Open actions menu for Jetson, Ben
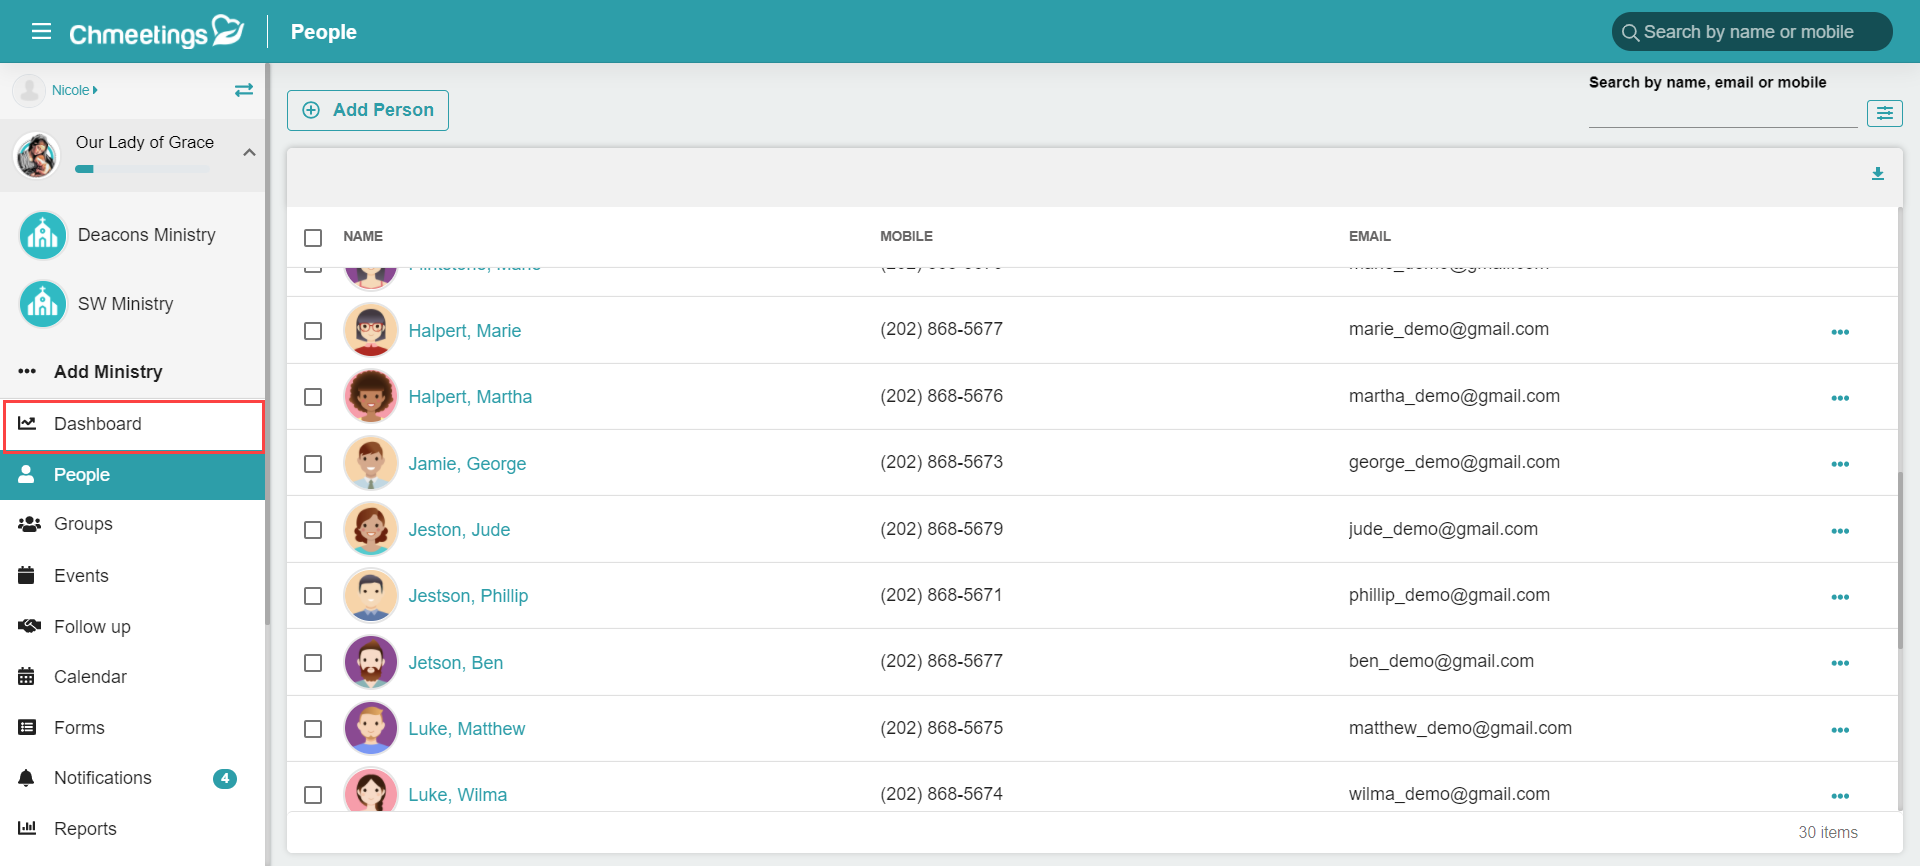 pyautogui.click(x=1840, y=663)
